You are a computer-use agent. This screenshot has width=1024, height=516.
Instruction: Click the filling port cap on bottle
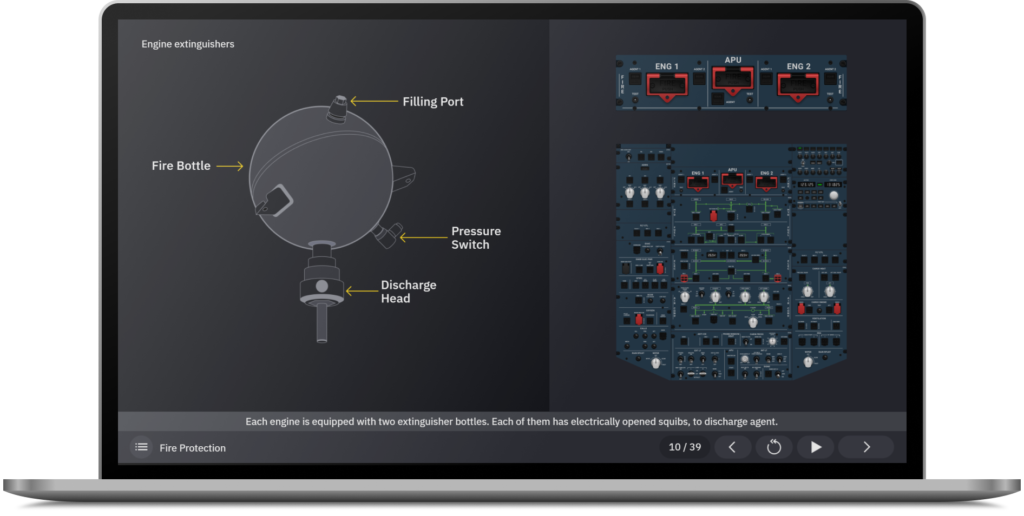coord(337,108)
